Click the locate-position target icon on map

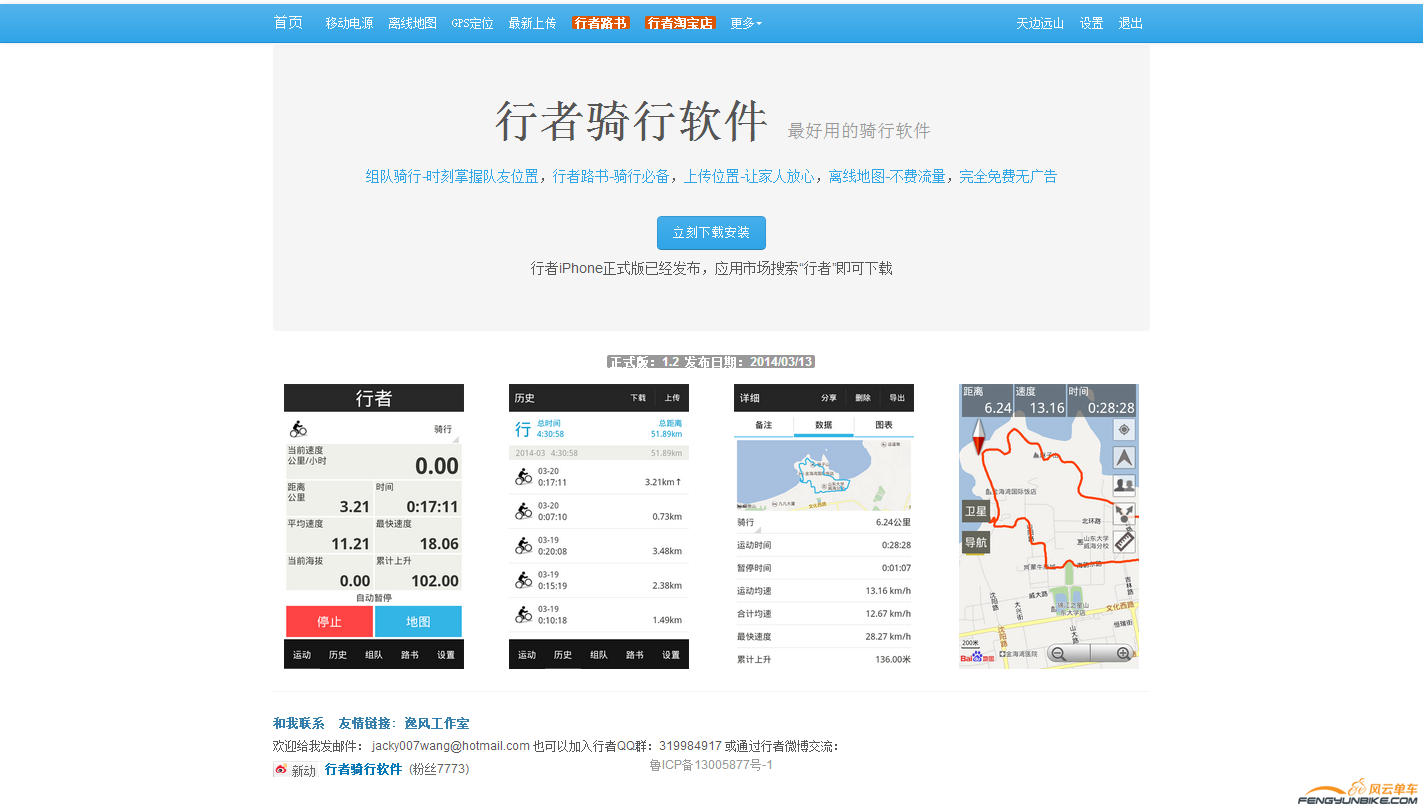pos(1124,430)
